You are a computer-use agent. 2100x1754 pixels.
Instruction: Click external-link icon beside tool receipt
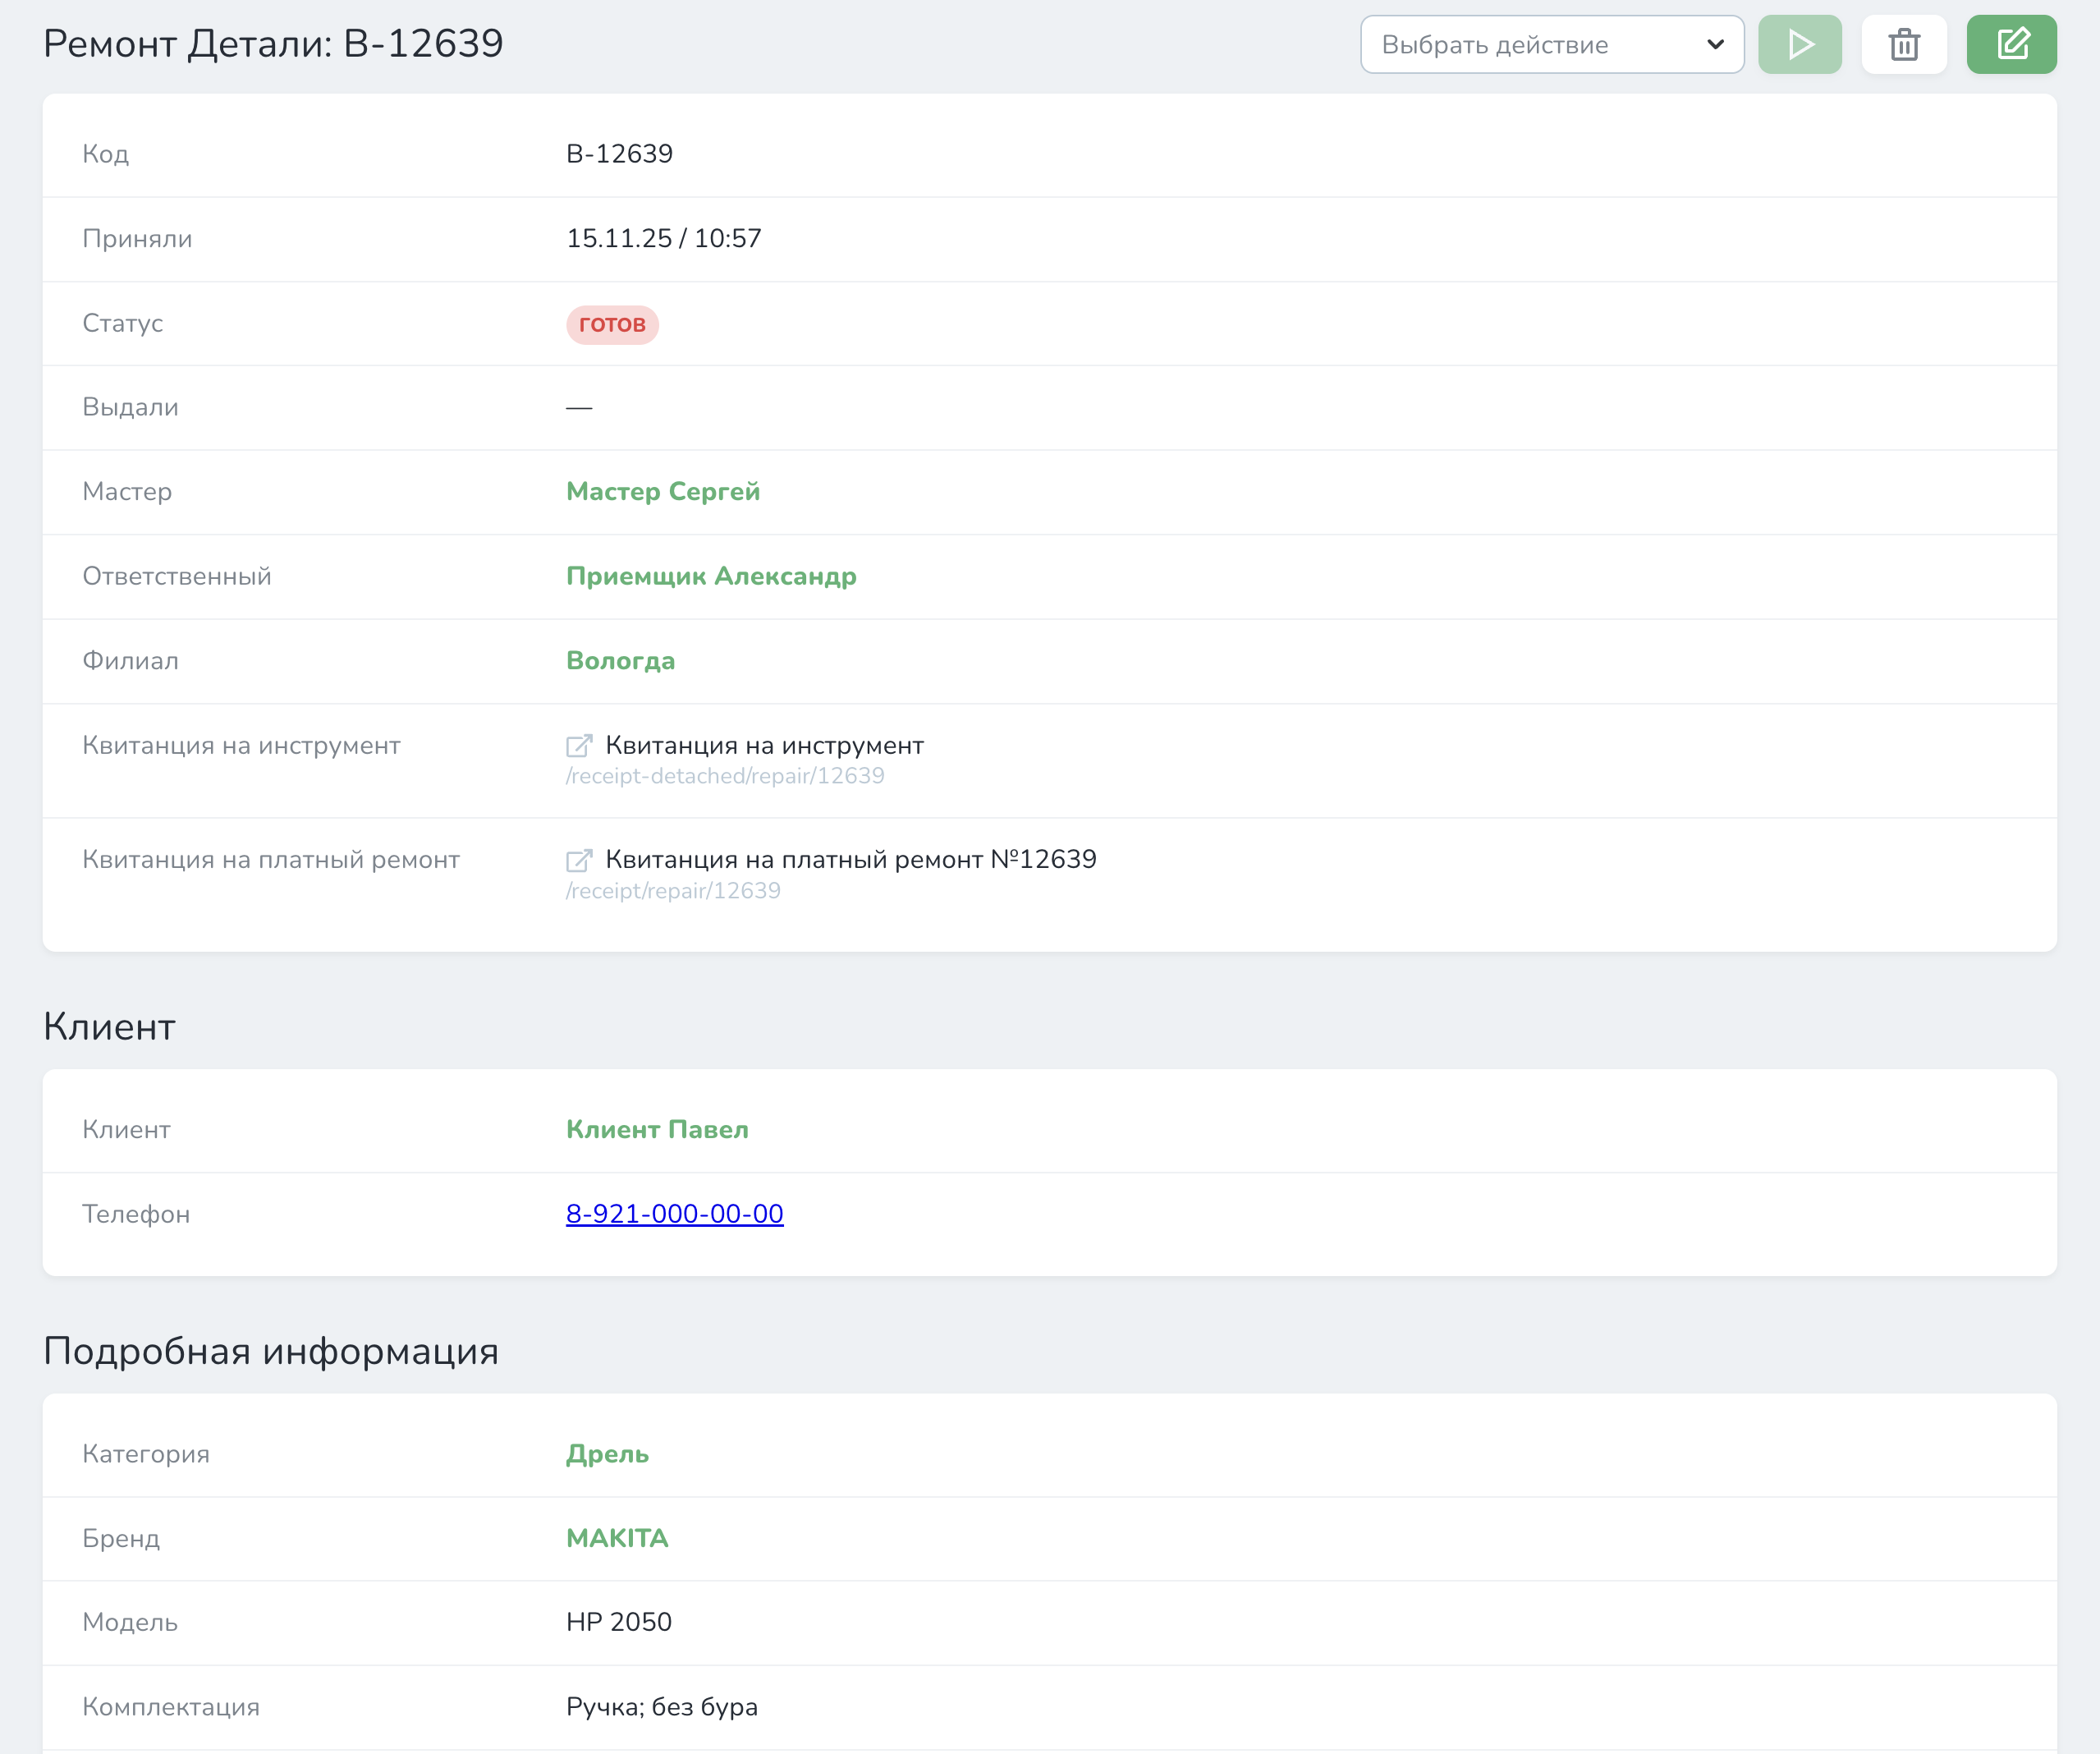point(579,746)
